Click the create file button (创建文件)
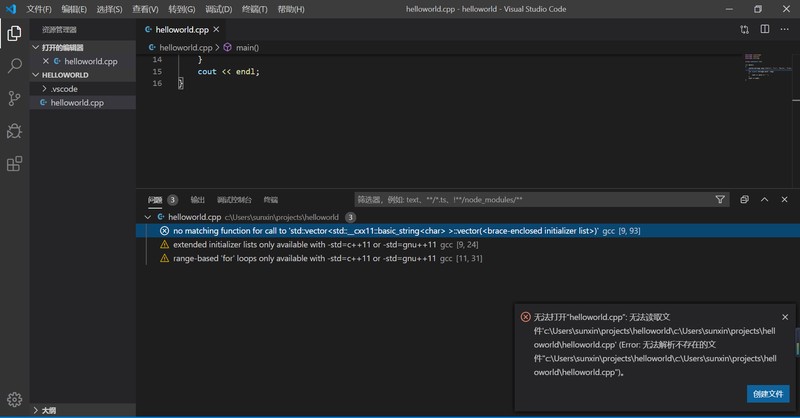Image resolution: width=800 pixels, height=418 pixels. [768, 394]
